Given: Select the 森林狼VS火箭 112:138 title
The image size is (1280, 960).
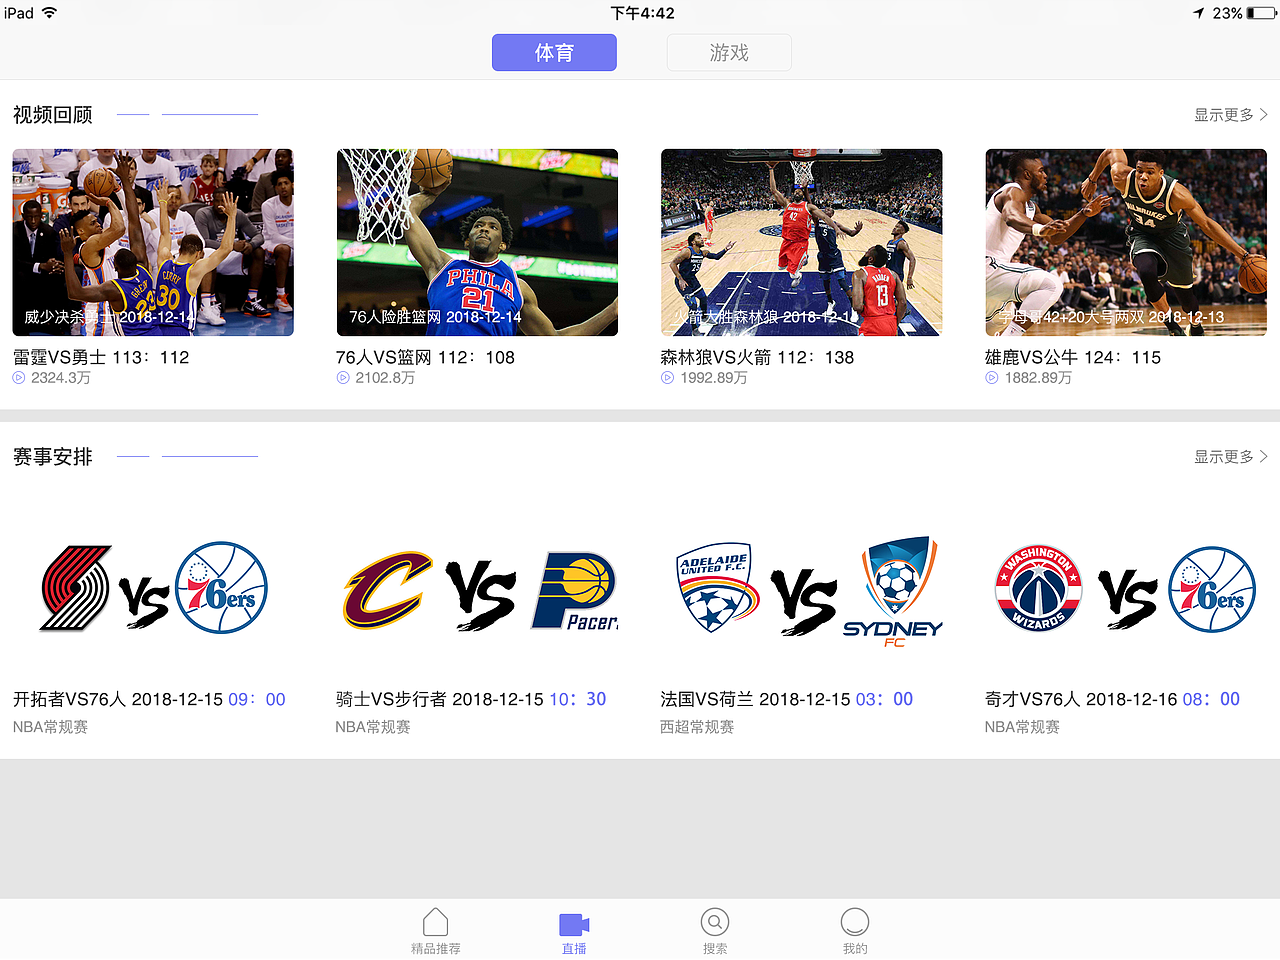Looking at the screenshot, I should point(757,357).
